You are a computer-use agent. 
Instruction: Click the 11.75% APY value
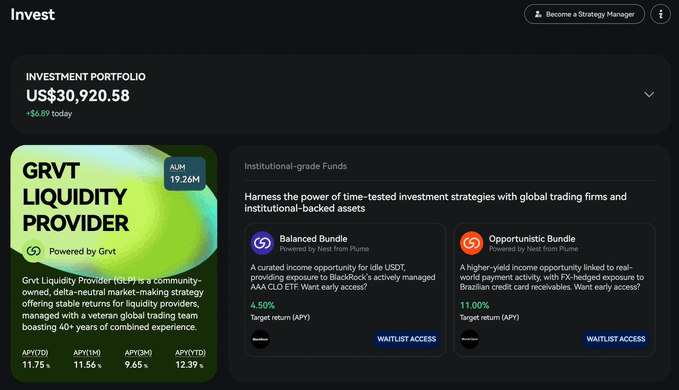click(x=36, y=365)
